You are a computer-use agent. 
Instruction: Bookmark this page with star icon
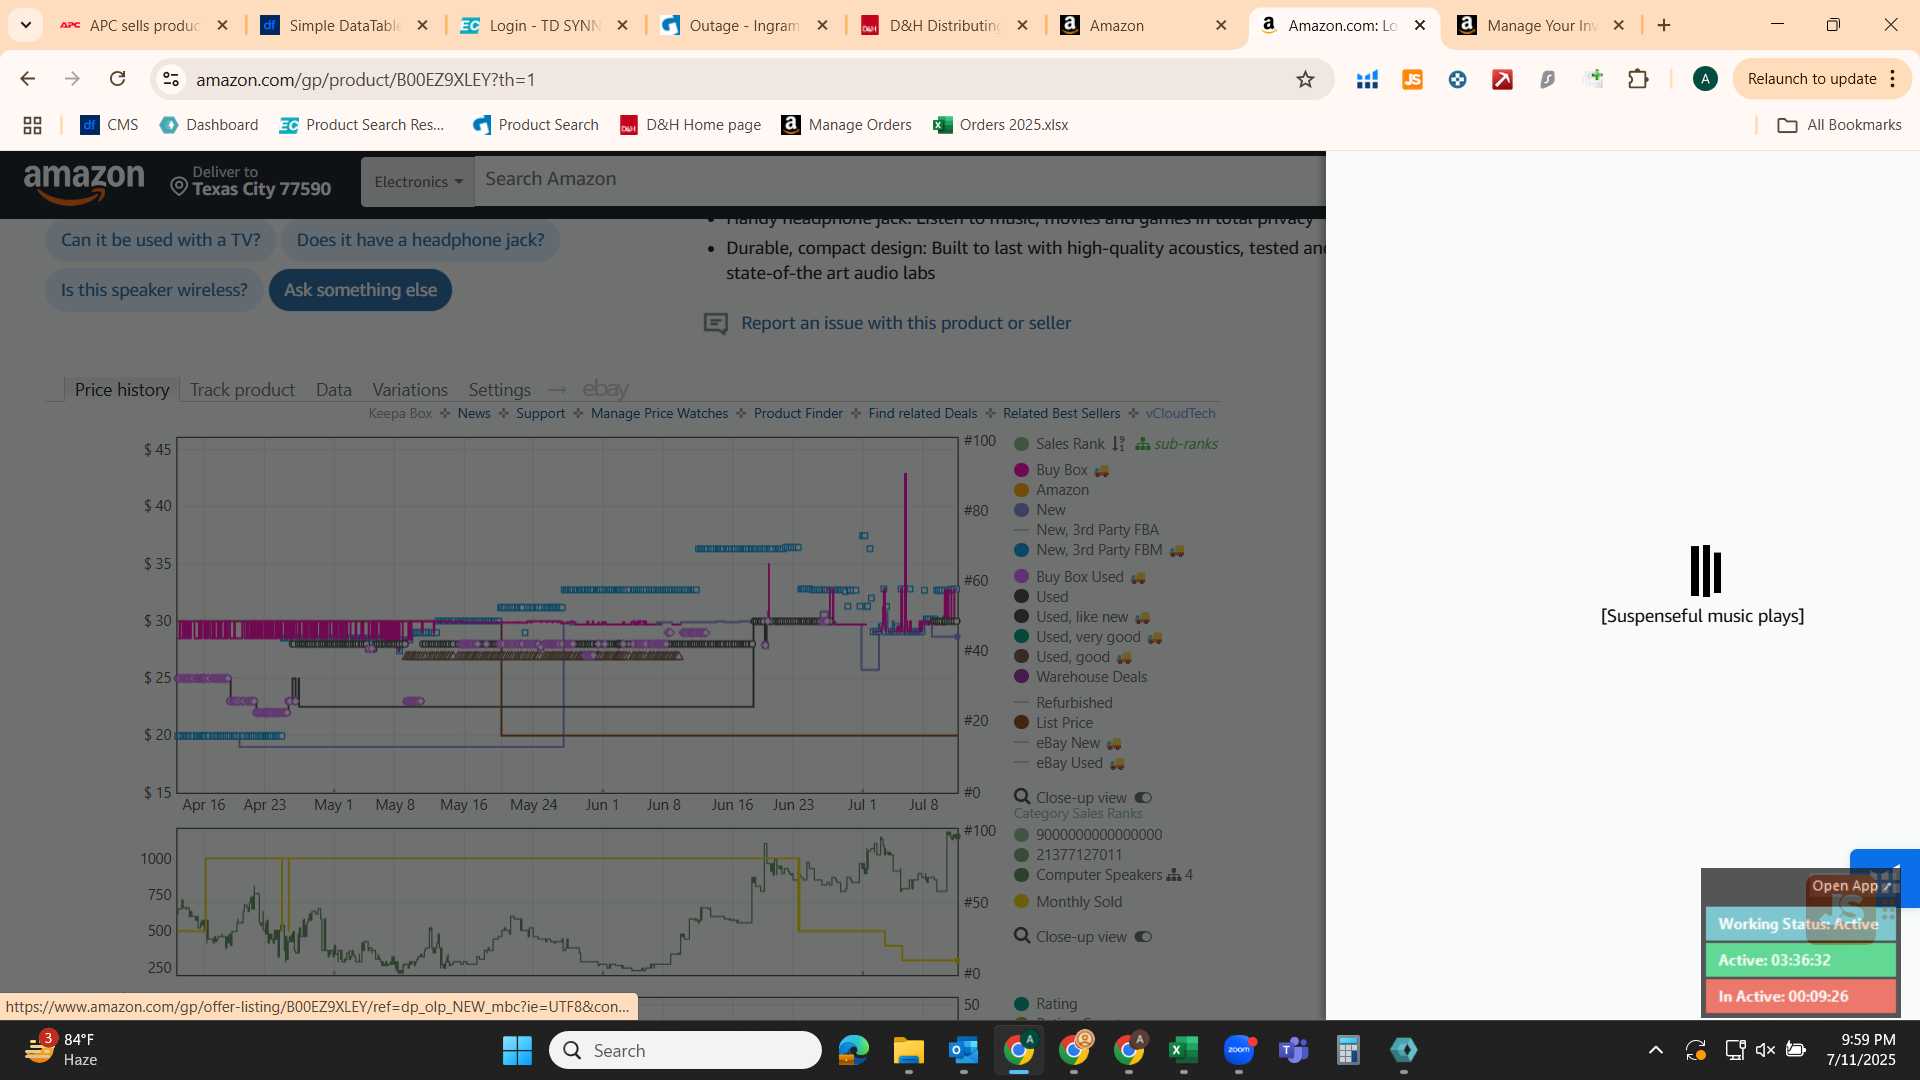pyautogui.click(x=1305, y=79)
